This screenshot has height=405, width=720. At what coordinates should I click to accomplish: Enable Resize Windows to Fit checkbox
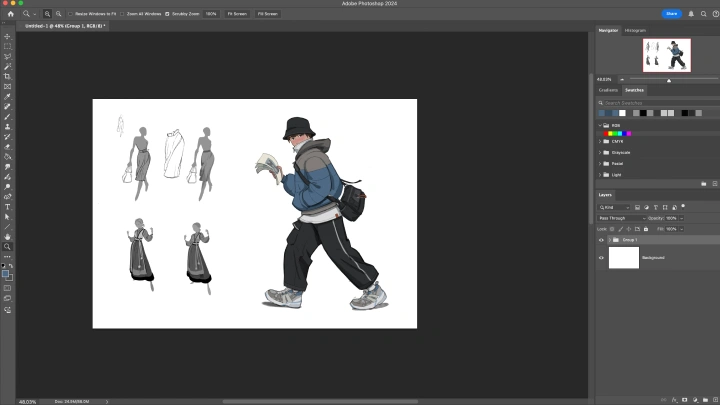tap(70, 14)
